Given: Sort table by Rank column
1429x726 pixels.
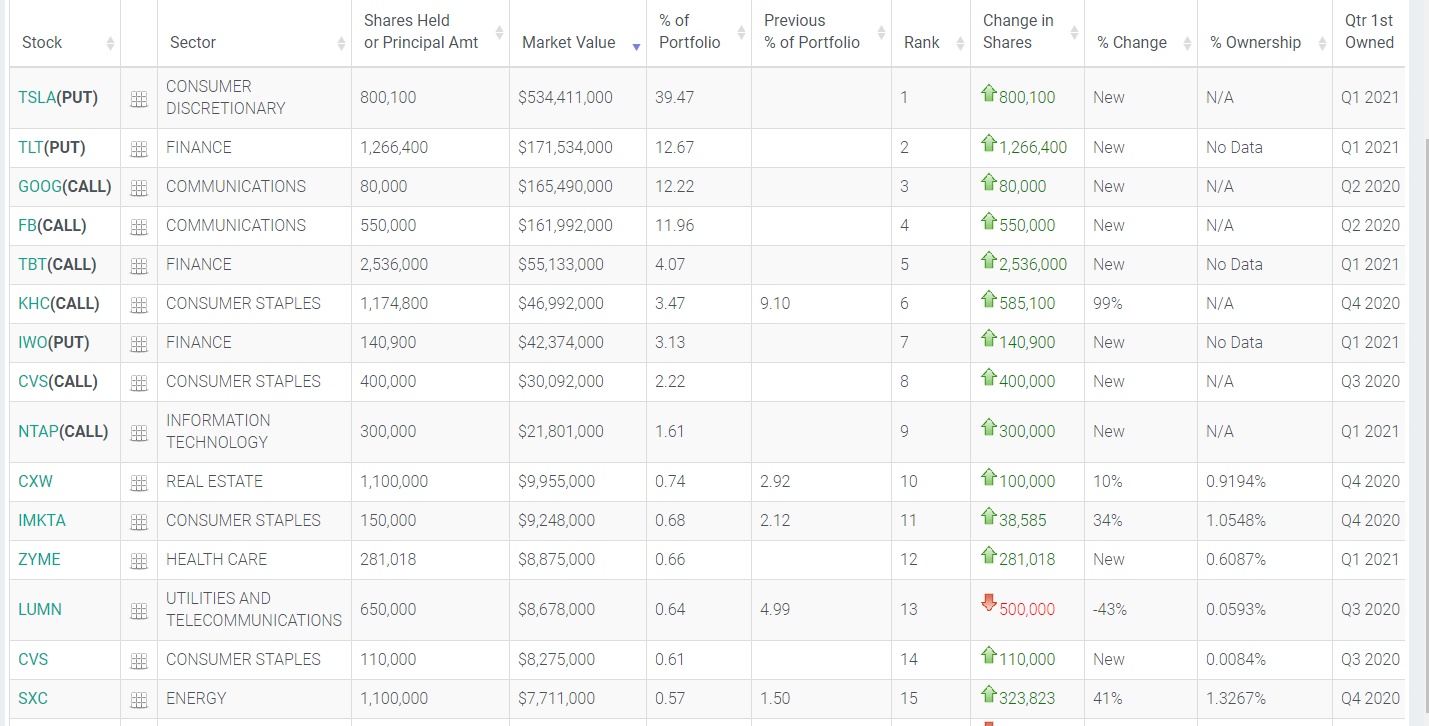Looking at the screenshot, I should tap(930, 33).
